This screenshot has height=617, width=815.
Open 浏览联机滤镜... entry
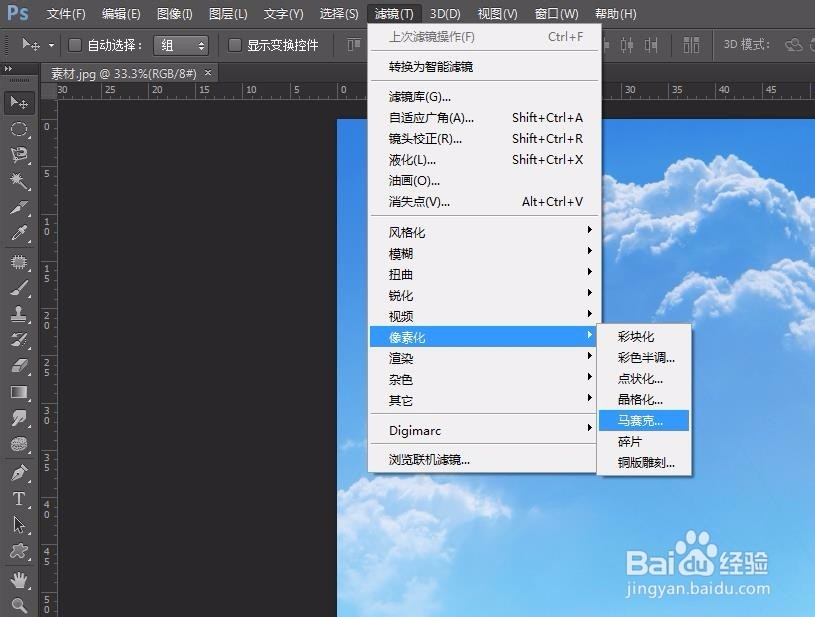tap(484, 460)
